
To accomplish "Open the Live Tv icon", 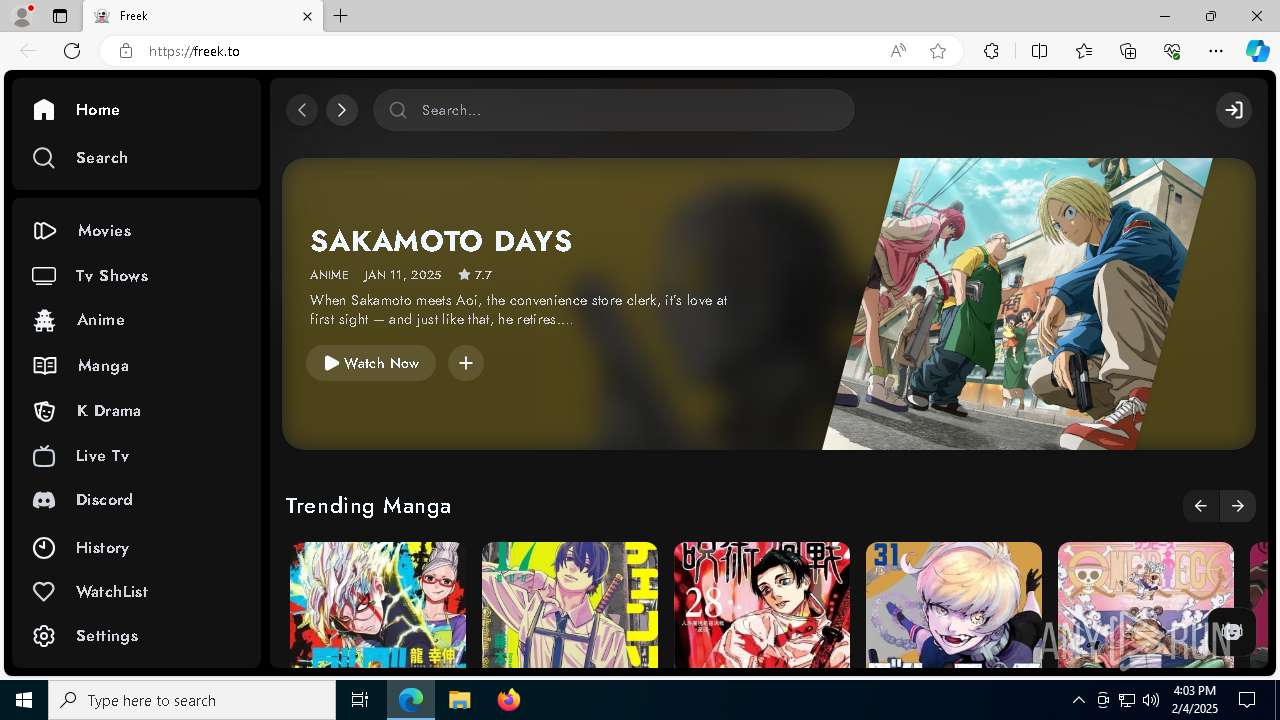I will click(x=44, y=456).
